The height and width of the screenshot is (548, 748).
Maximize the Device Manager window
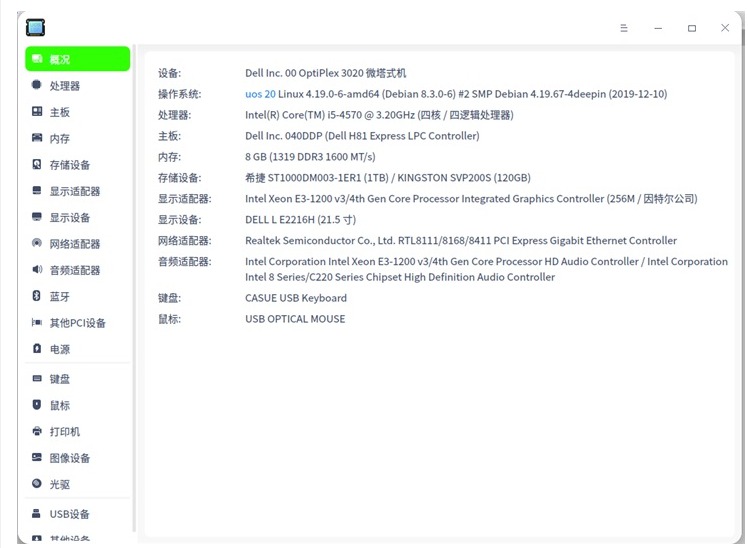click(x=691, y=28)
